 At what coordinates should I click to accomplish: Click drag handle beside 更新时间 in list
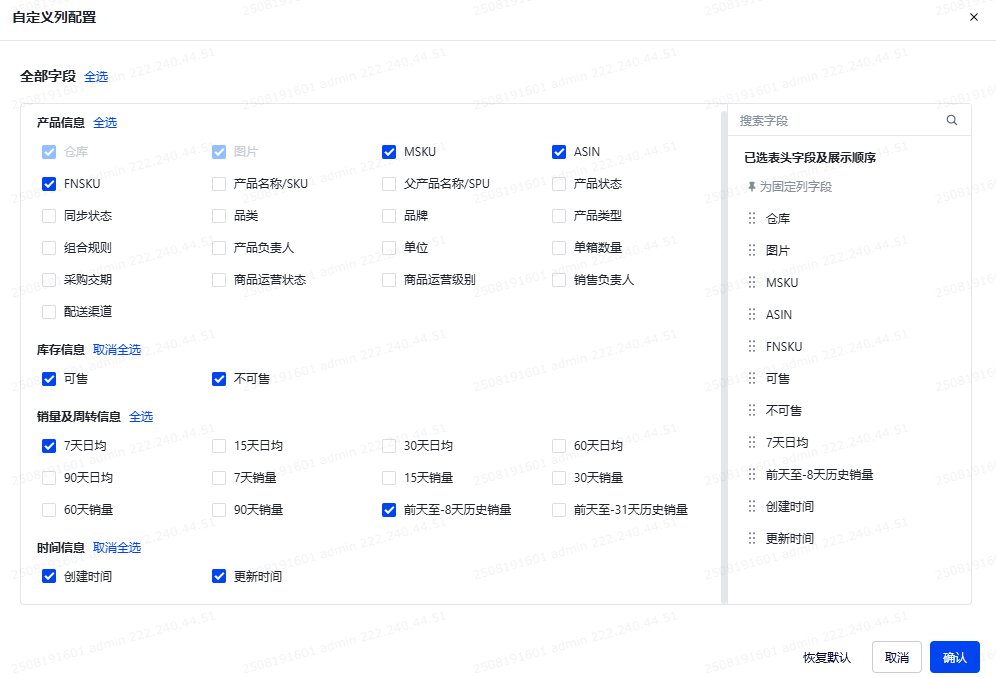(752, 538)
